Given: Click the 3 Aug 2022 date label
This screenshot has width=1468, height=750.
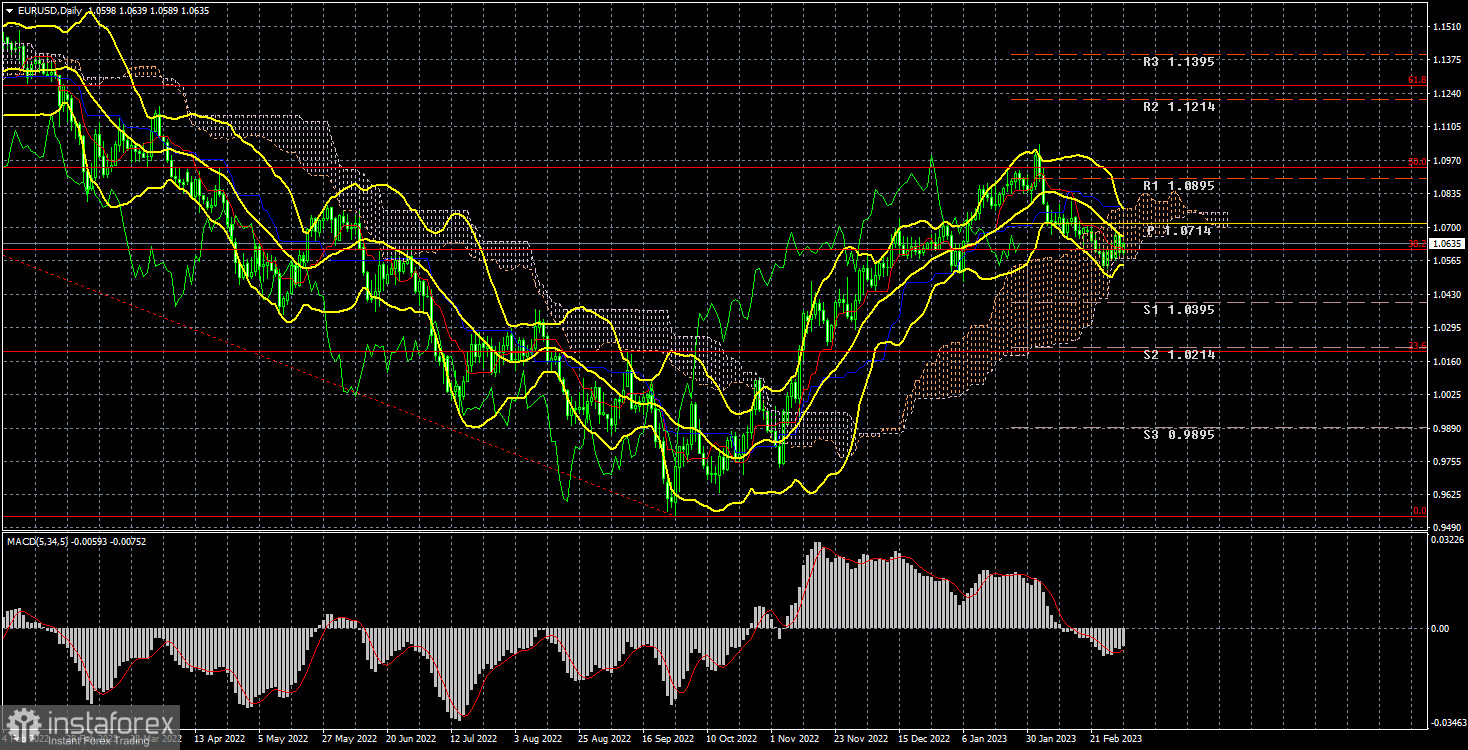Looking at the screenshot, I should click(x=539, y=739).
